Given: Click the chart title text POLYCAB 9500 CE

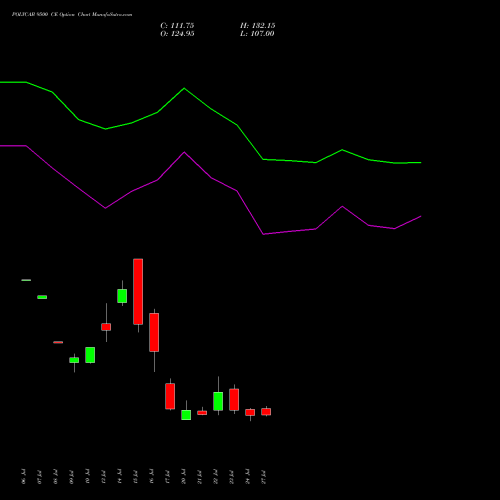Looking at the screenshot, I should click(x=35, y=15).
